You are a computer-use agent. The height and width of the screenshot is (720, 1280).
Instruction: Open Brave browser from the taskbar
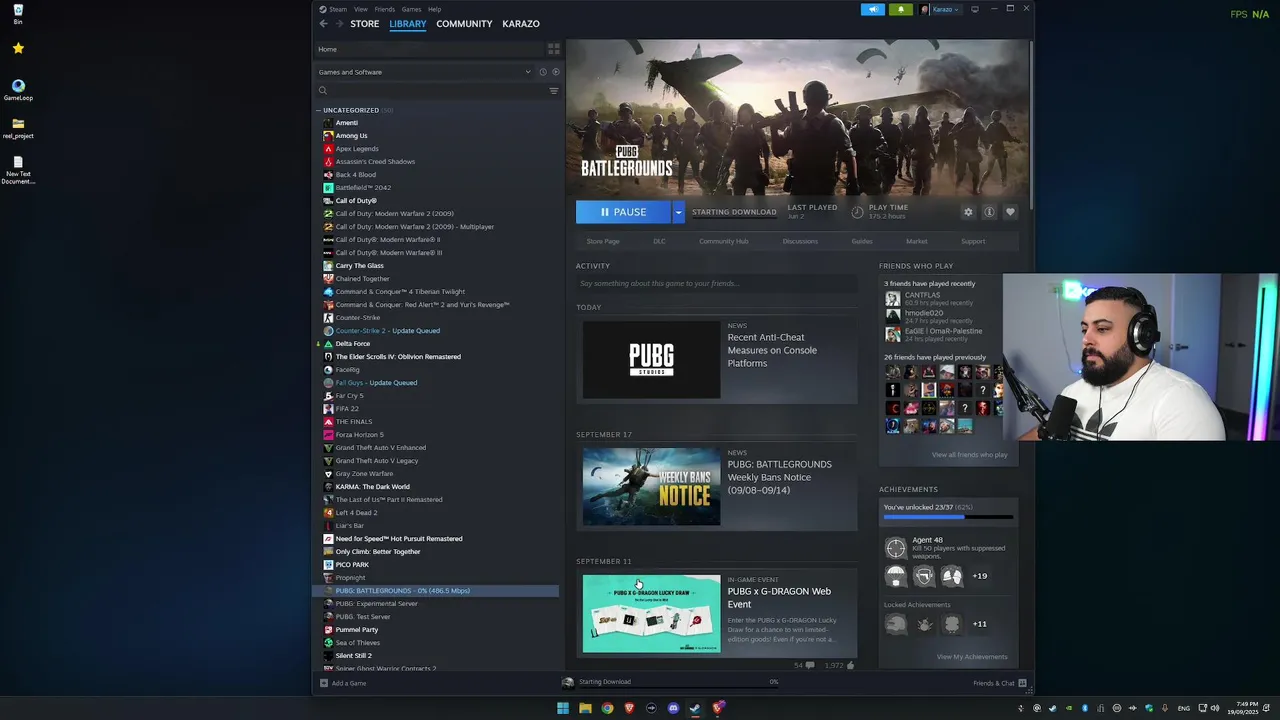pos(629,708)
